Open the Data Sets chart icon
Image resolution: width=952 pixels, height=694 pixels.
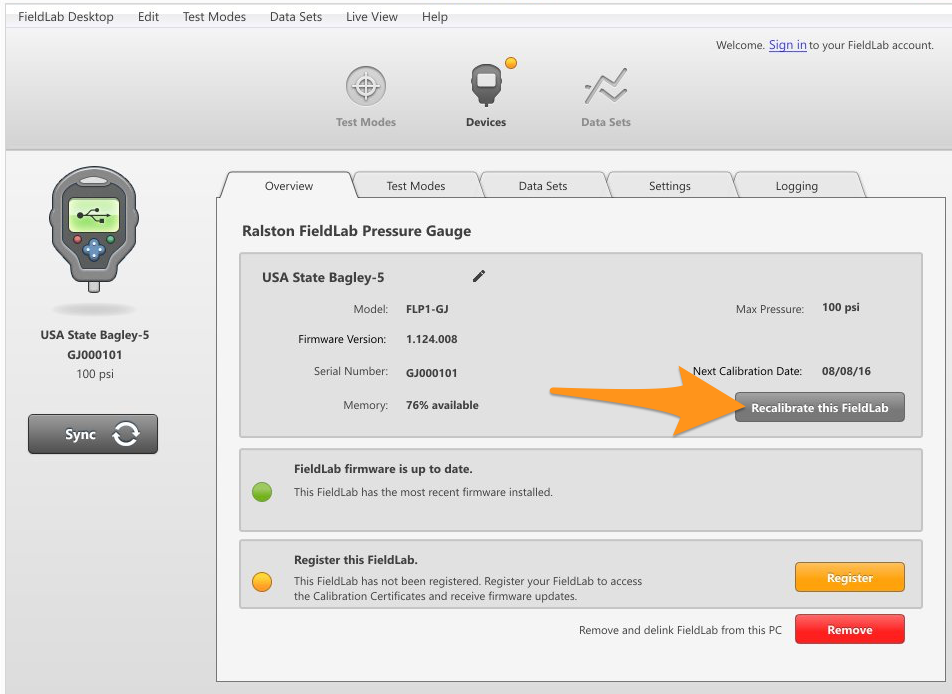click(x=605, y=86)
